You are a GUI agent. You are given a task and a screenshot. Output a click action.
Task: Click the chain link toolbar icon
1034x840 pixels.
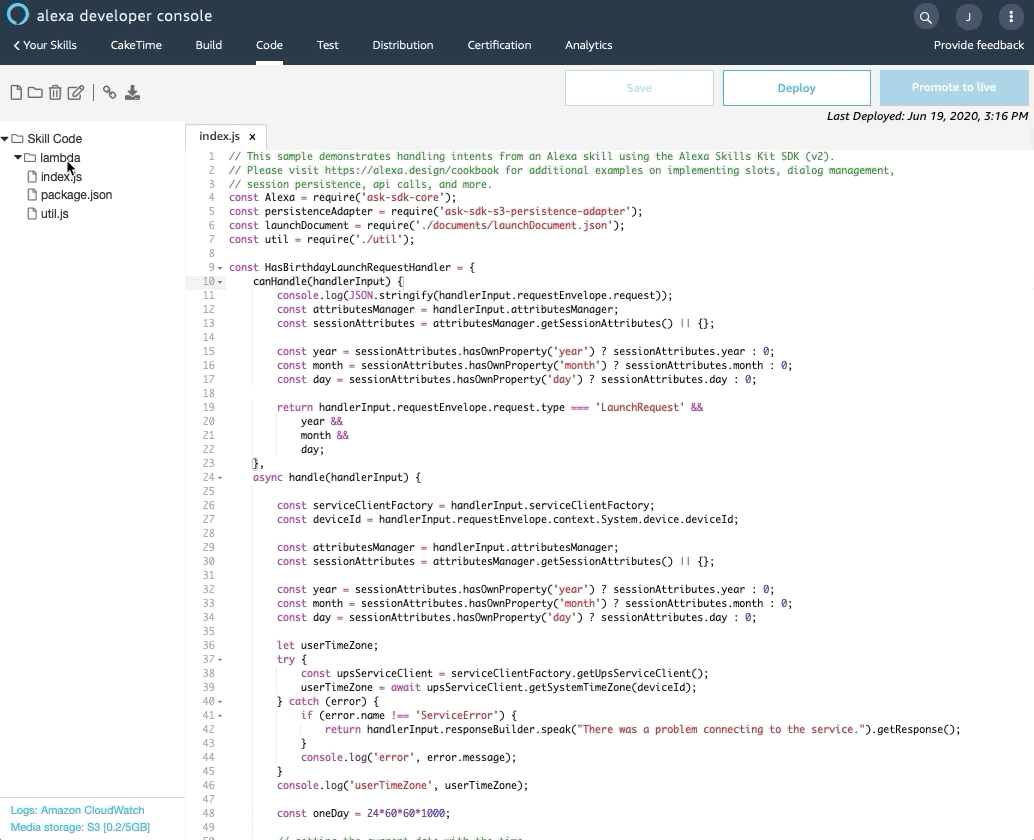pos(110,93)
